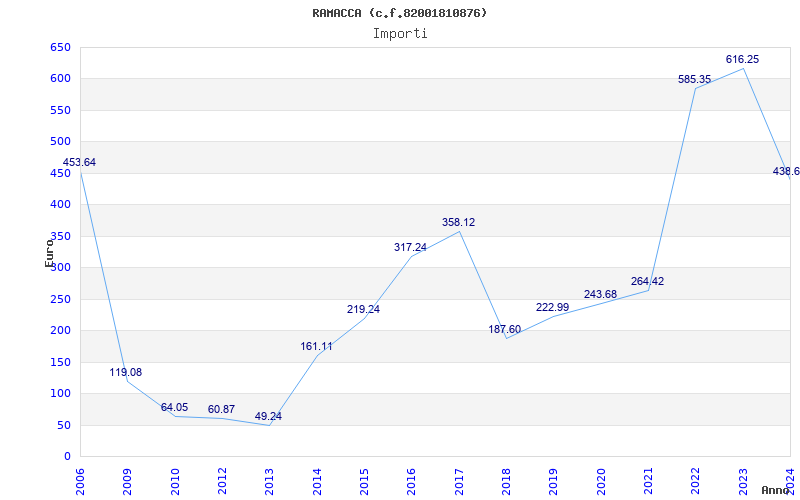The height and width of the screenshot is (500, 800).
Task: Click the 60.87 data label
Action: 221,410
